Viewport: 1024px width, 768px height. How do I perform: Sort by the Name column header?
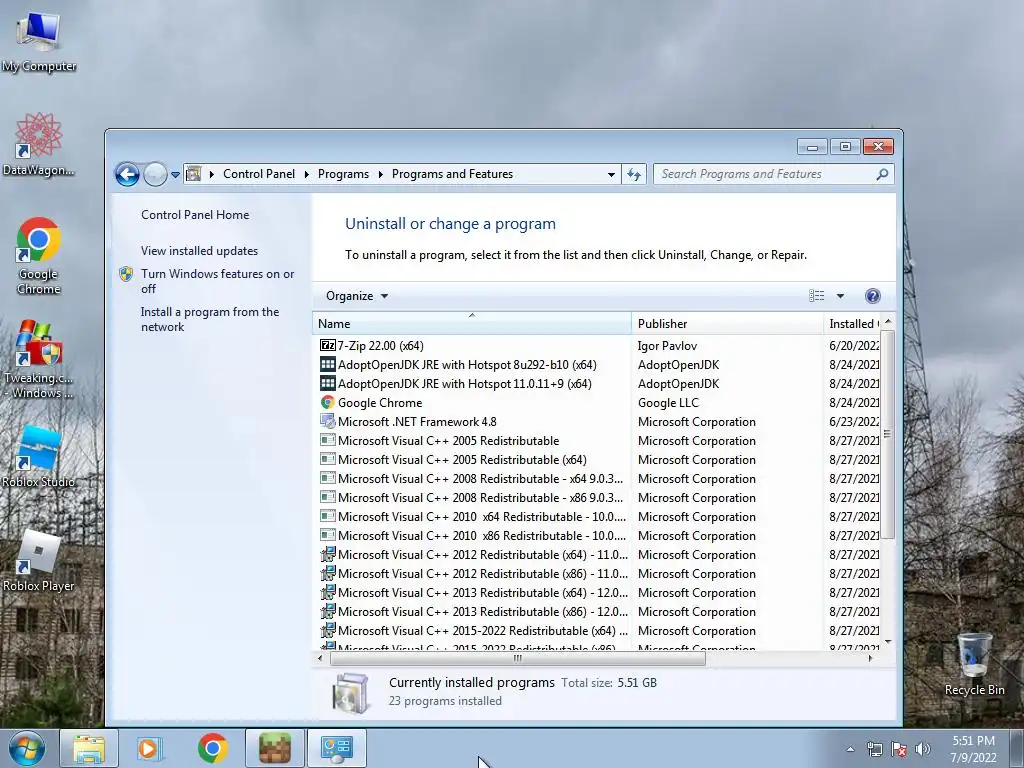pyautogui.click(x=472, y=323)
